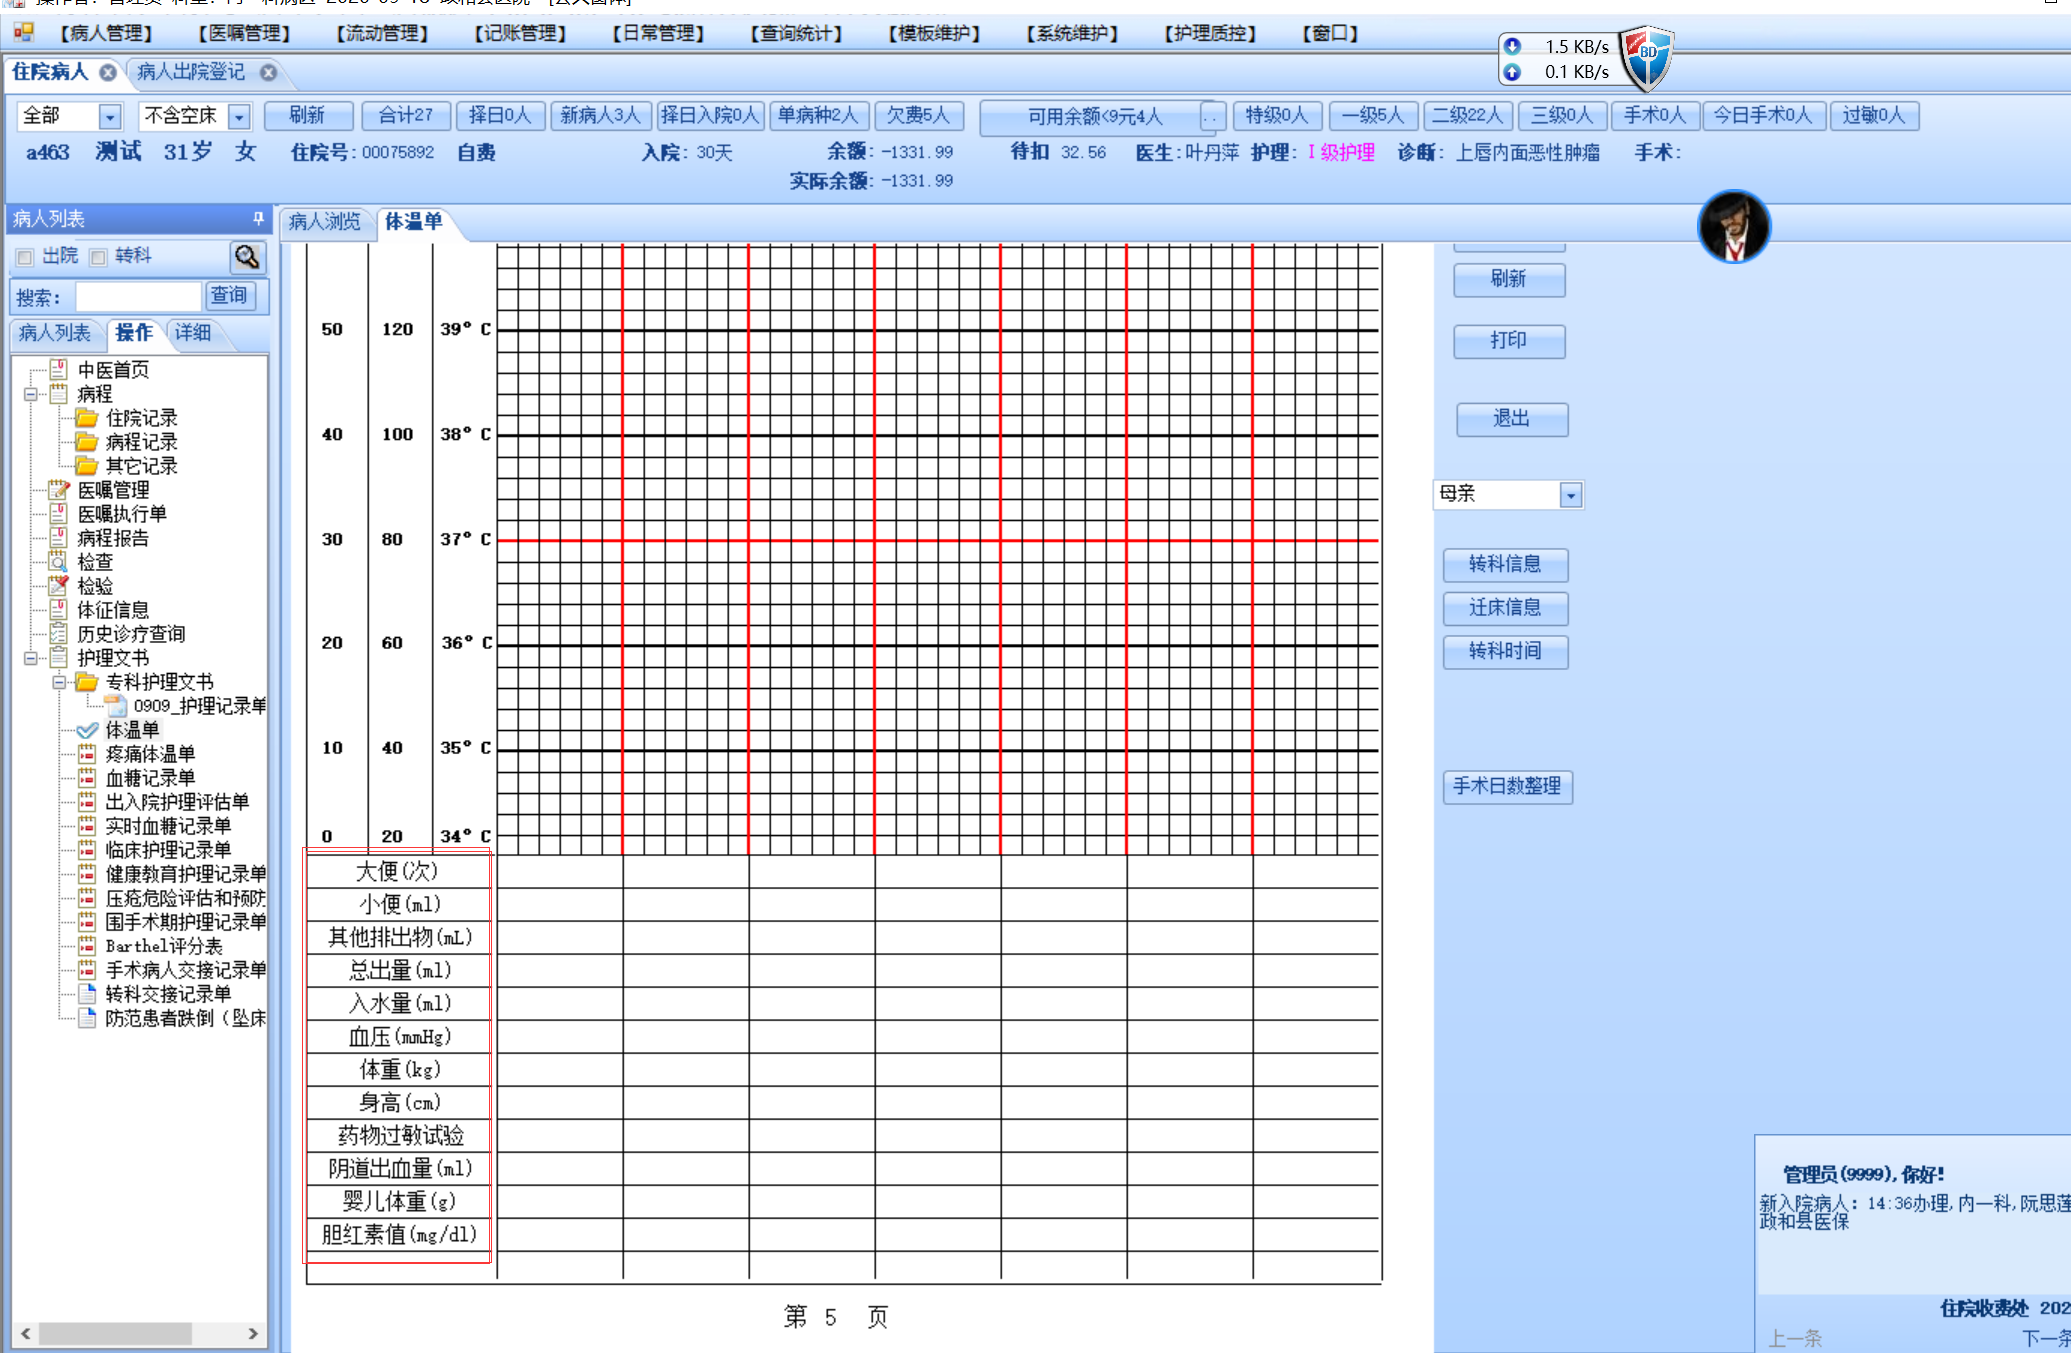
Task: Close the 住院病人 tab with its X icon
Action: click(108, 72)
